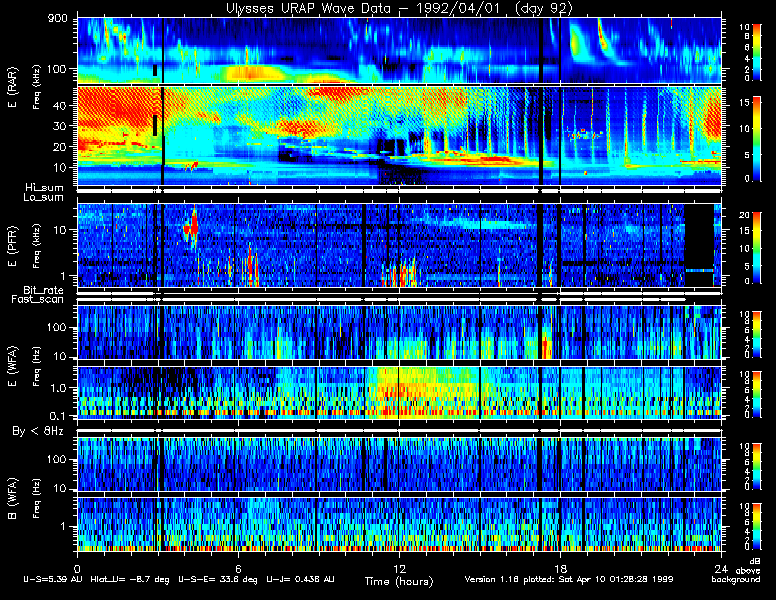Click the 'Lo_sum' label

[x=44, y=197]
